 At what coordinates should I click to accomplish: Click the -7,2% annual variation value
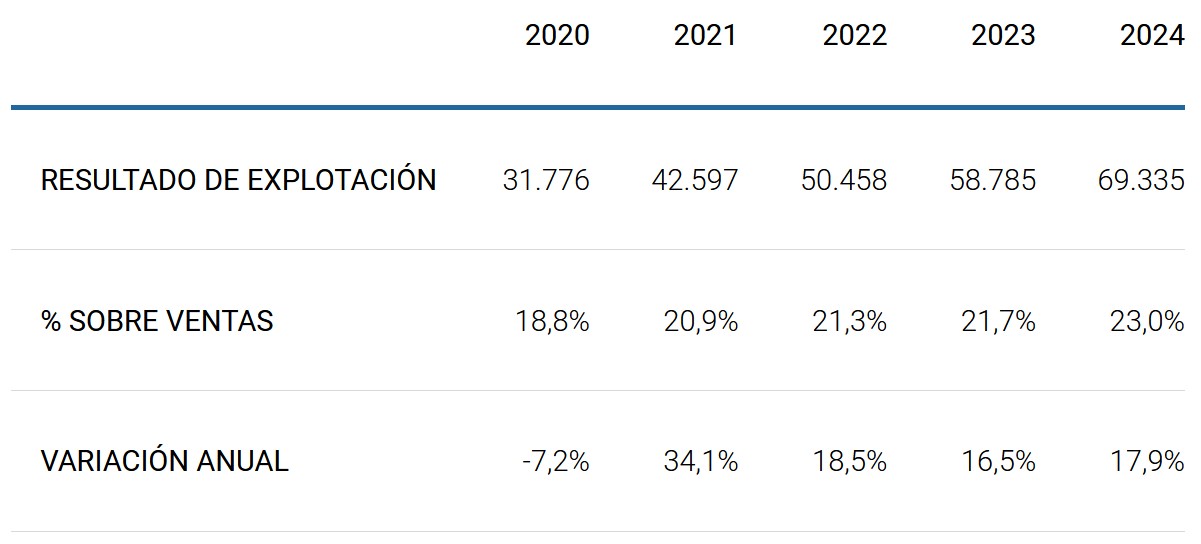(x=555, y=461)
